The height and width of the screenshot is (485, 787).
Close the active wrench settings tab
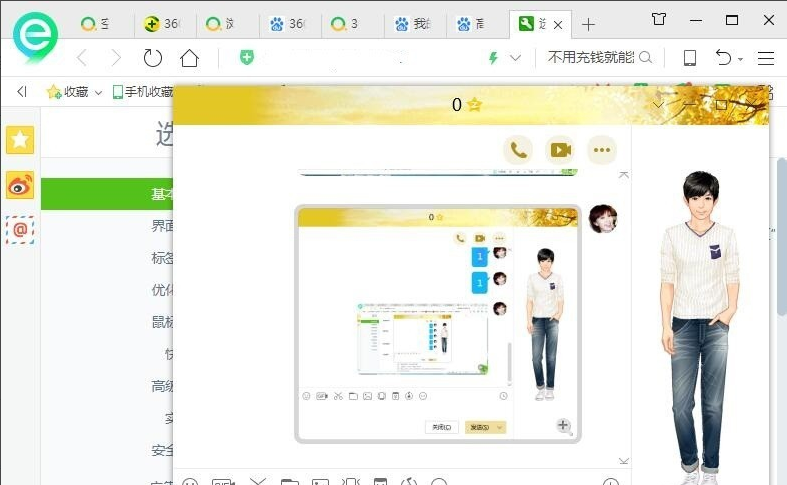click(558, 25)
